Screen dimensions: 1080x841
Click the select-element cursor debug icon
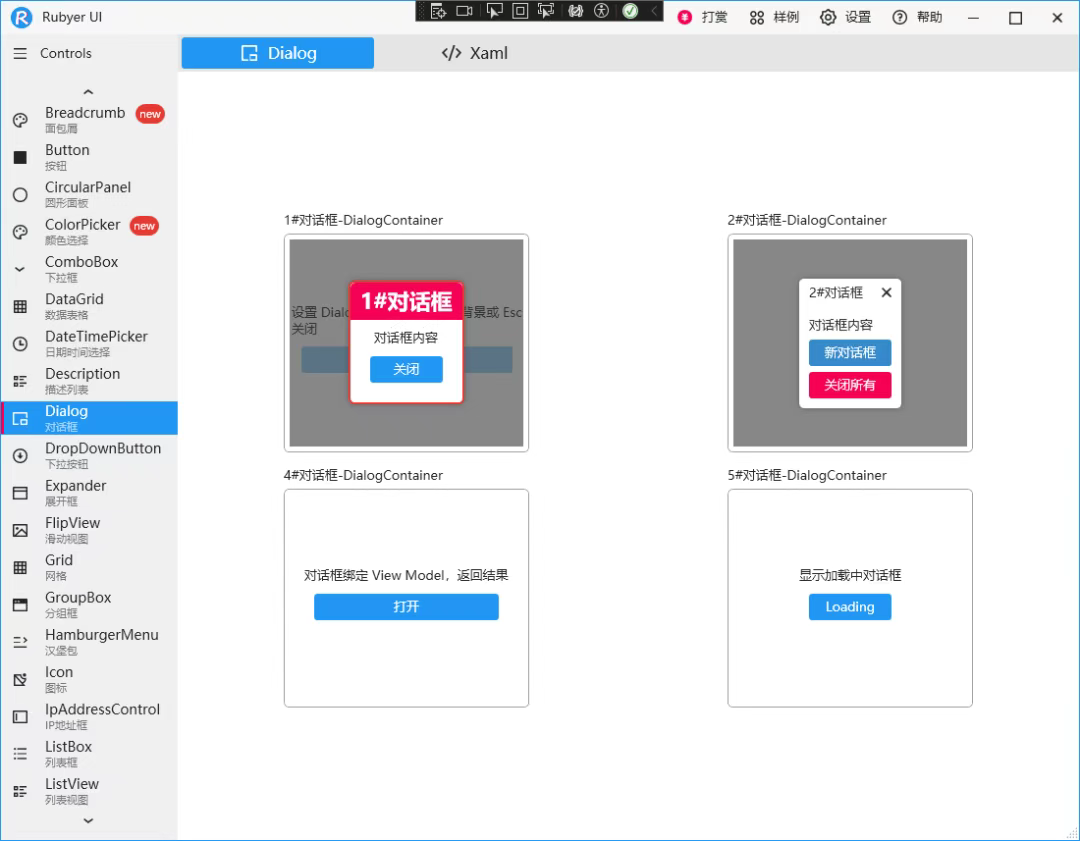pos(494,11)
